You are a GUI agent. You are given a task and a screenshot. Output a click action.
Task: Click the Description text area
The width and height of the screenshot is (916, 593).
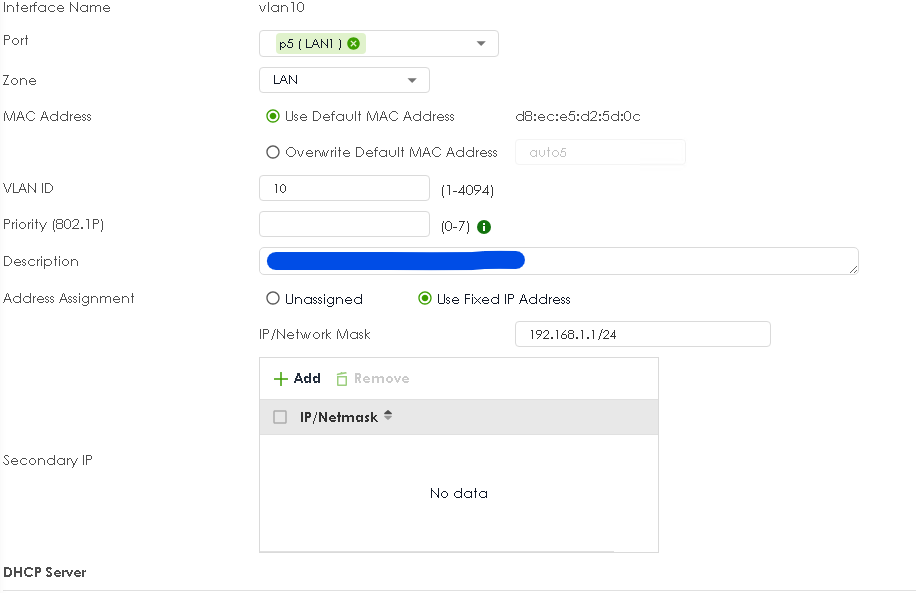coord(558,261)
